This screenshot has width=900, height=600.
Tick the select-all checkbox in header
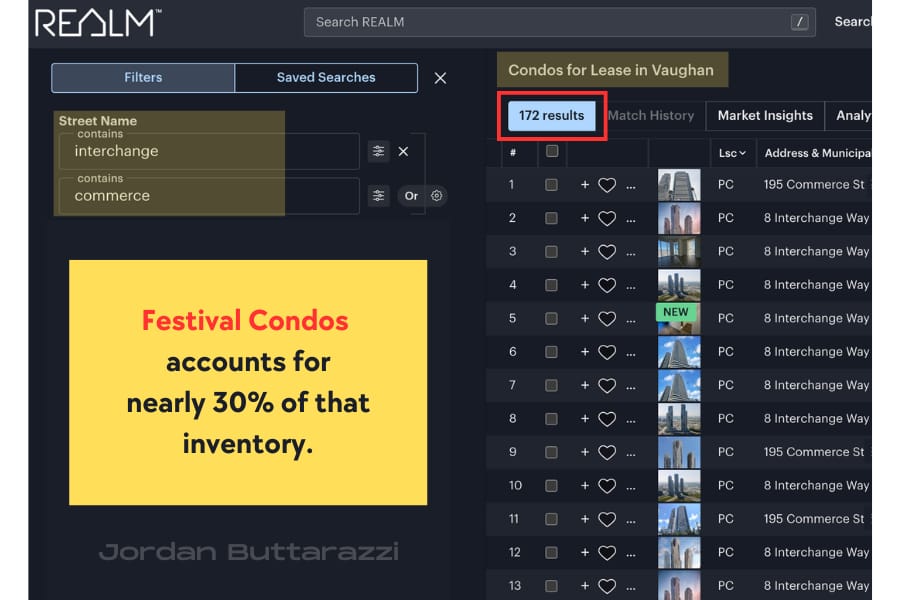552,151
